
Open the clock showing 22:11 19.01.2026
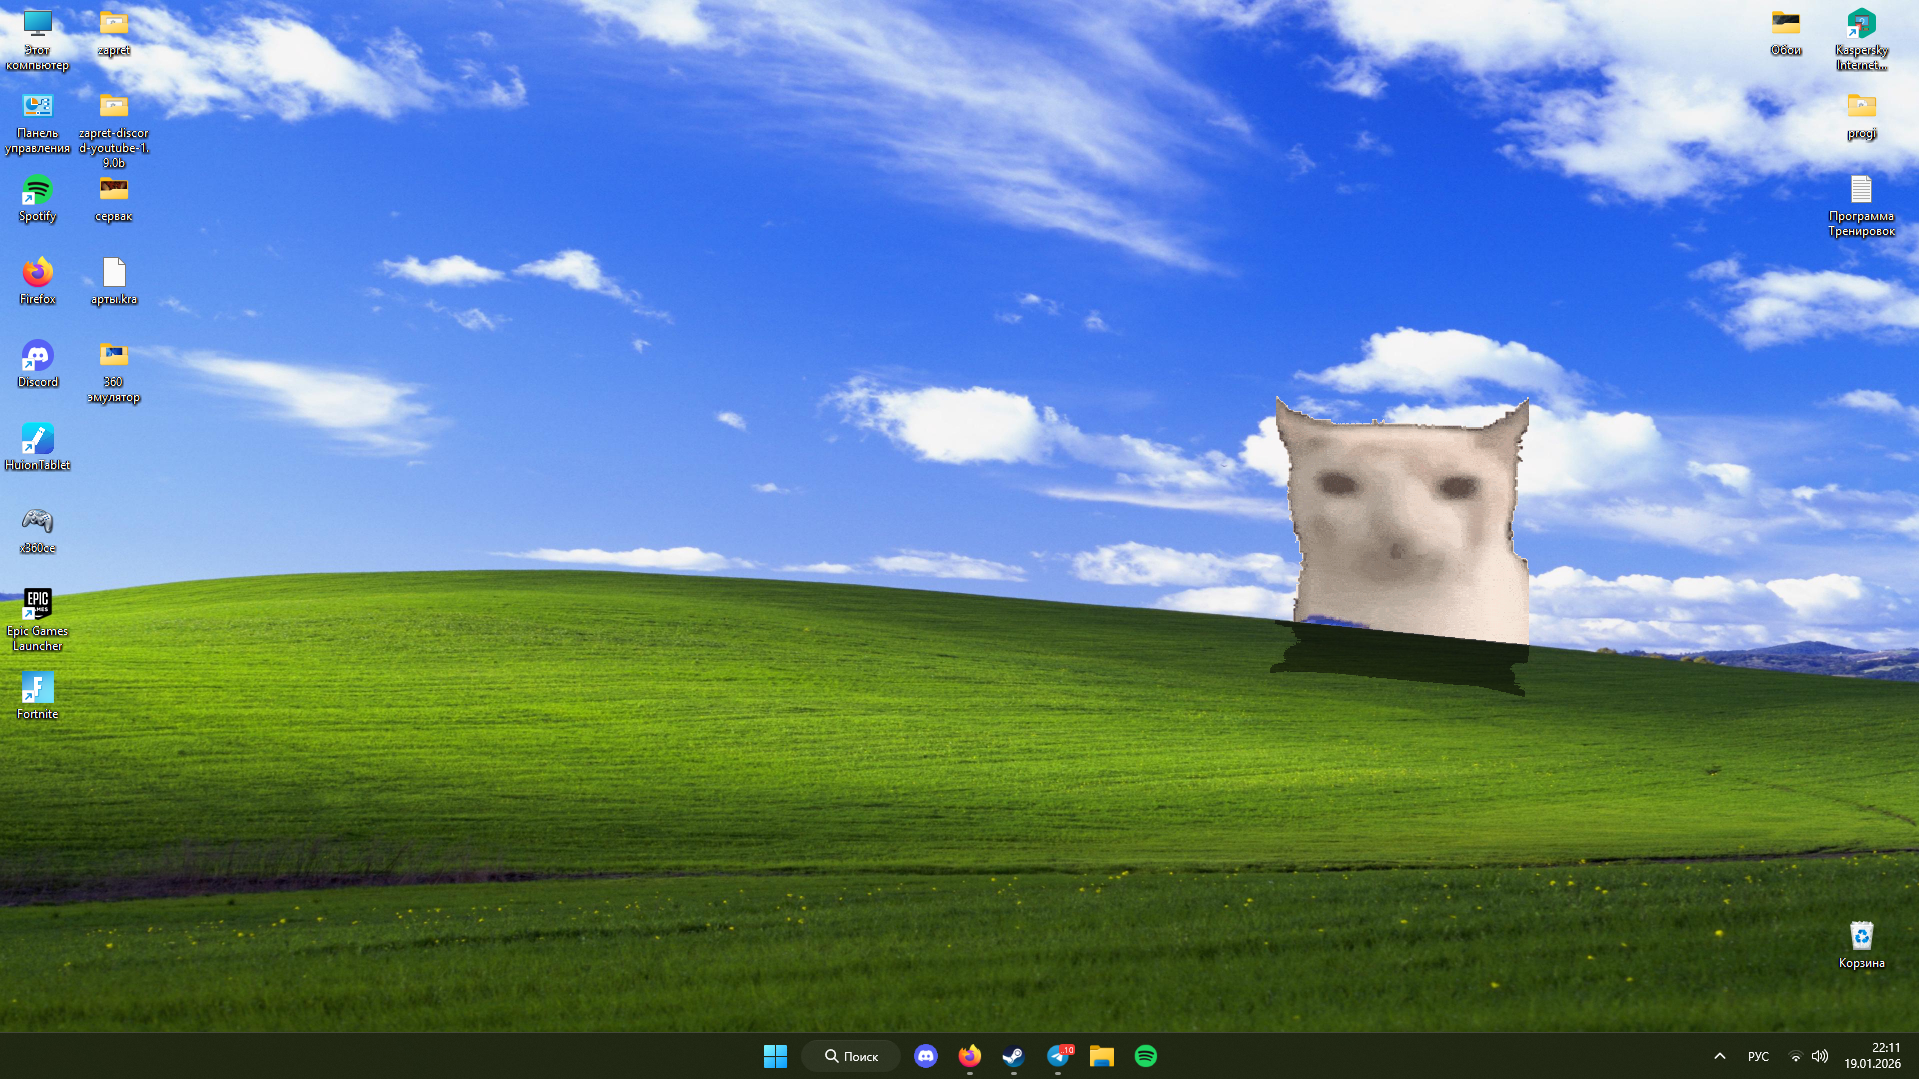point(1873,1056)
